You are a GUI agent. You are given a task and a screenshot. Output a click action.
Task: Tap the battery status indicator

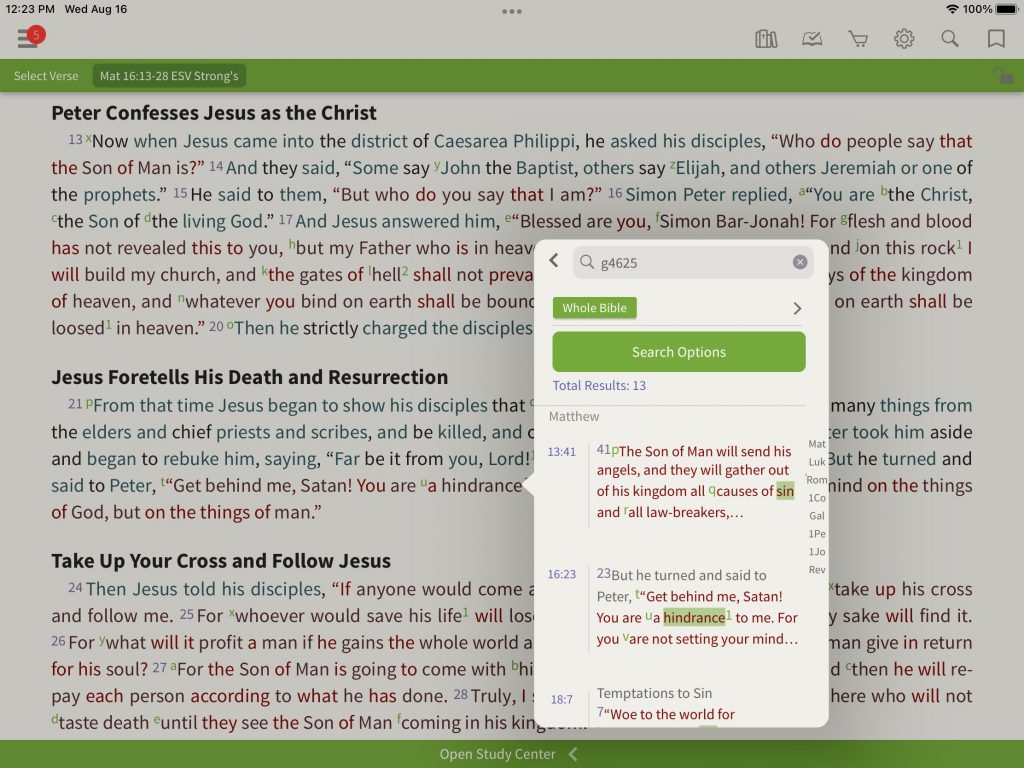[1006, 9]
